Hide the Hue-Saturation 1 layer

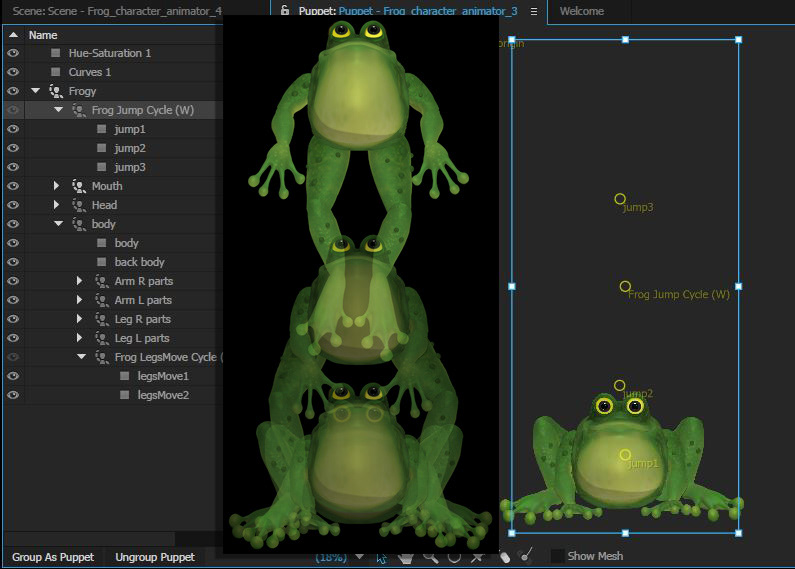point(13,53)
